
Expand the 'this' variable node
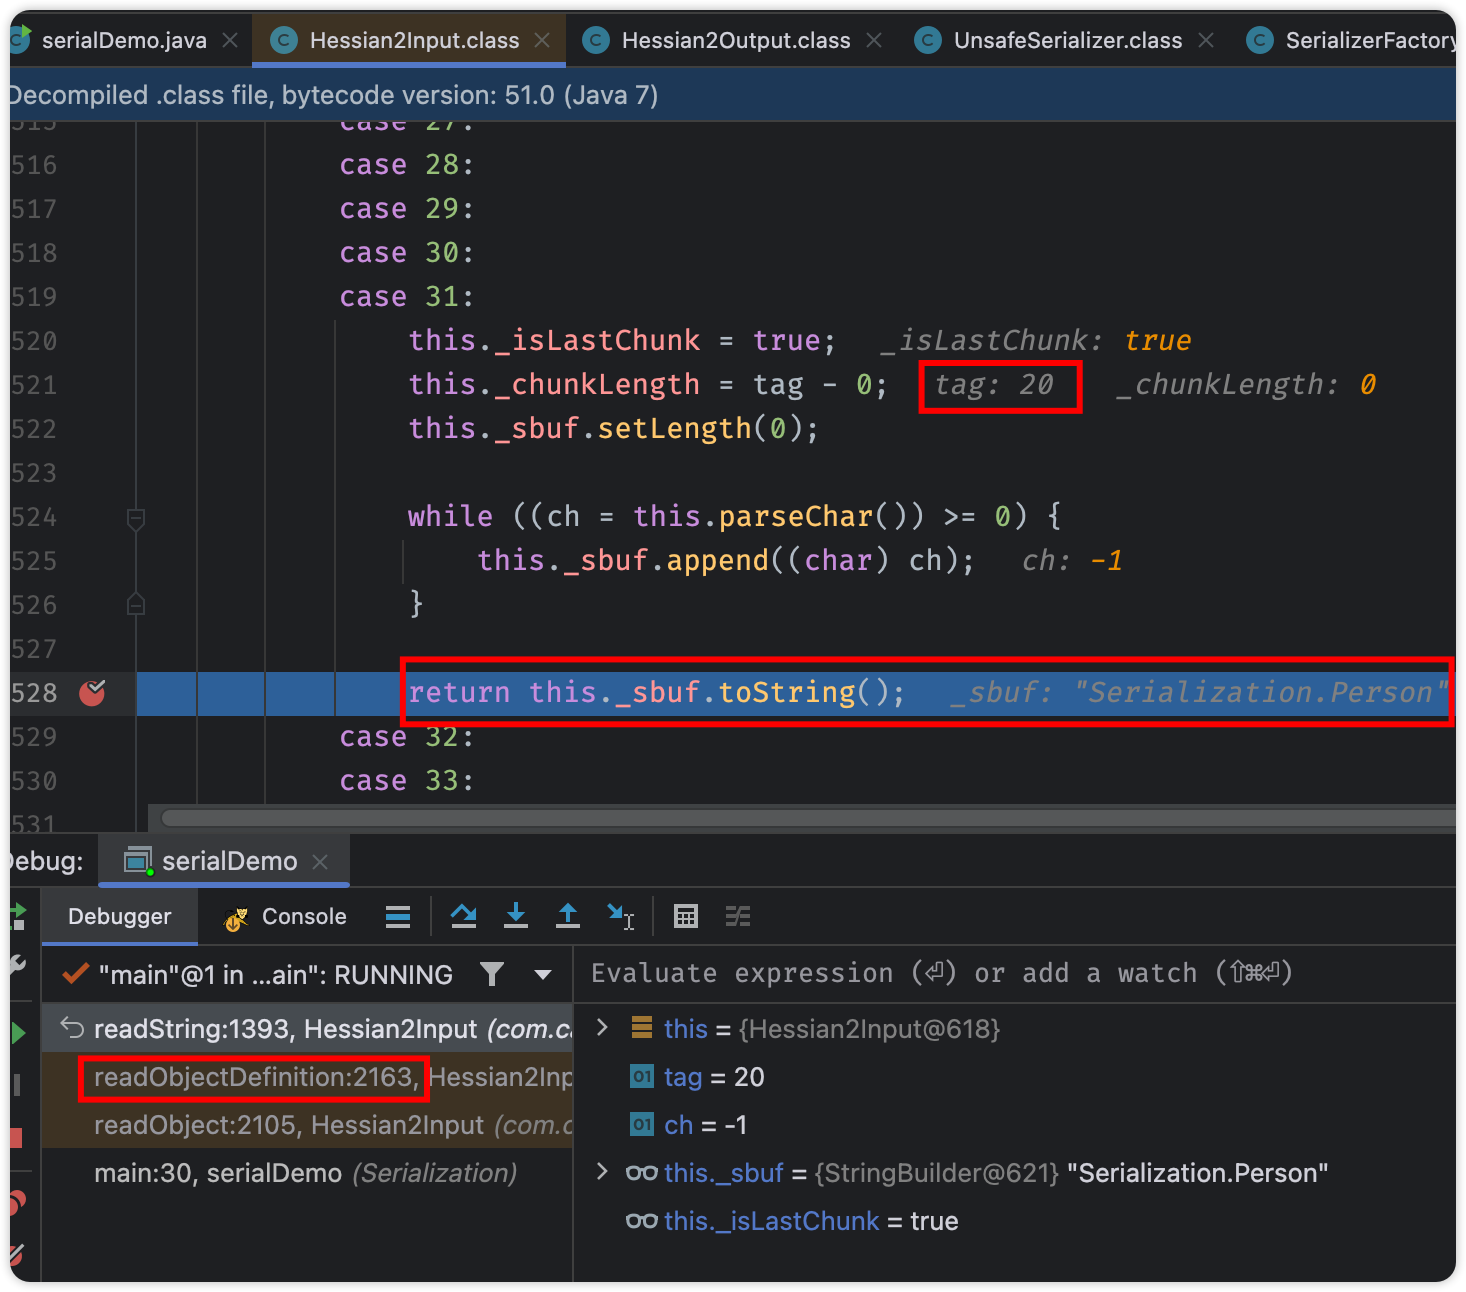point(602,1027)
